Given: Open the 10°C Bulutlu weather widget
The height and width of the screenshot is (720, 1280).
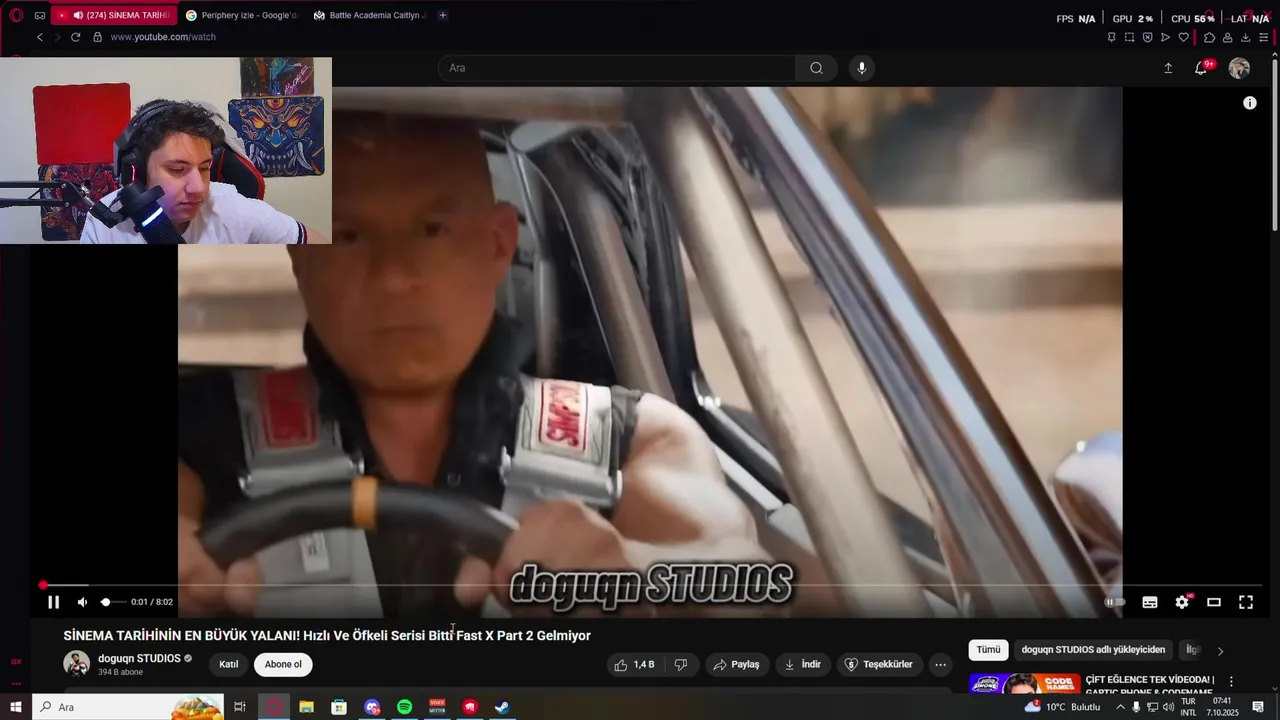Looking at the screenshot, I should pyautogui.click(x=1062, y=707).
